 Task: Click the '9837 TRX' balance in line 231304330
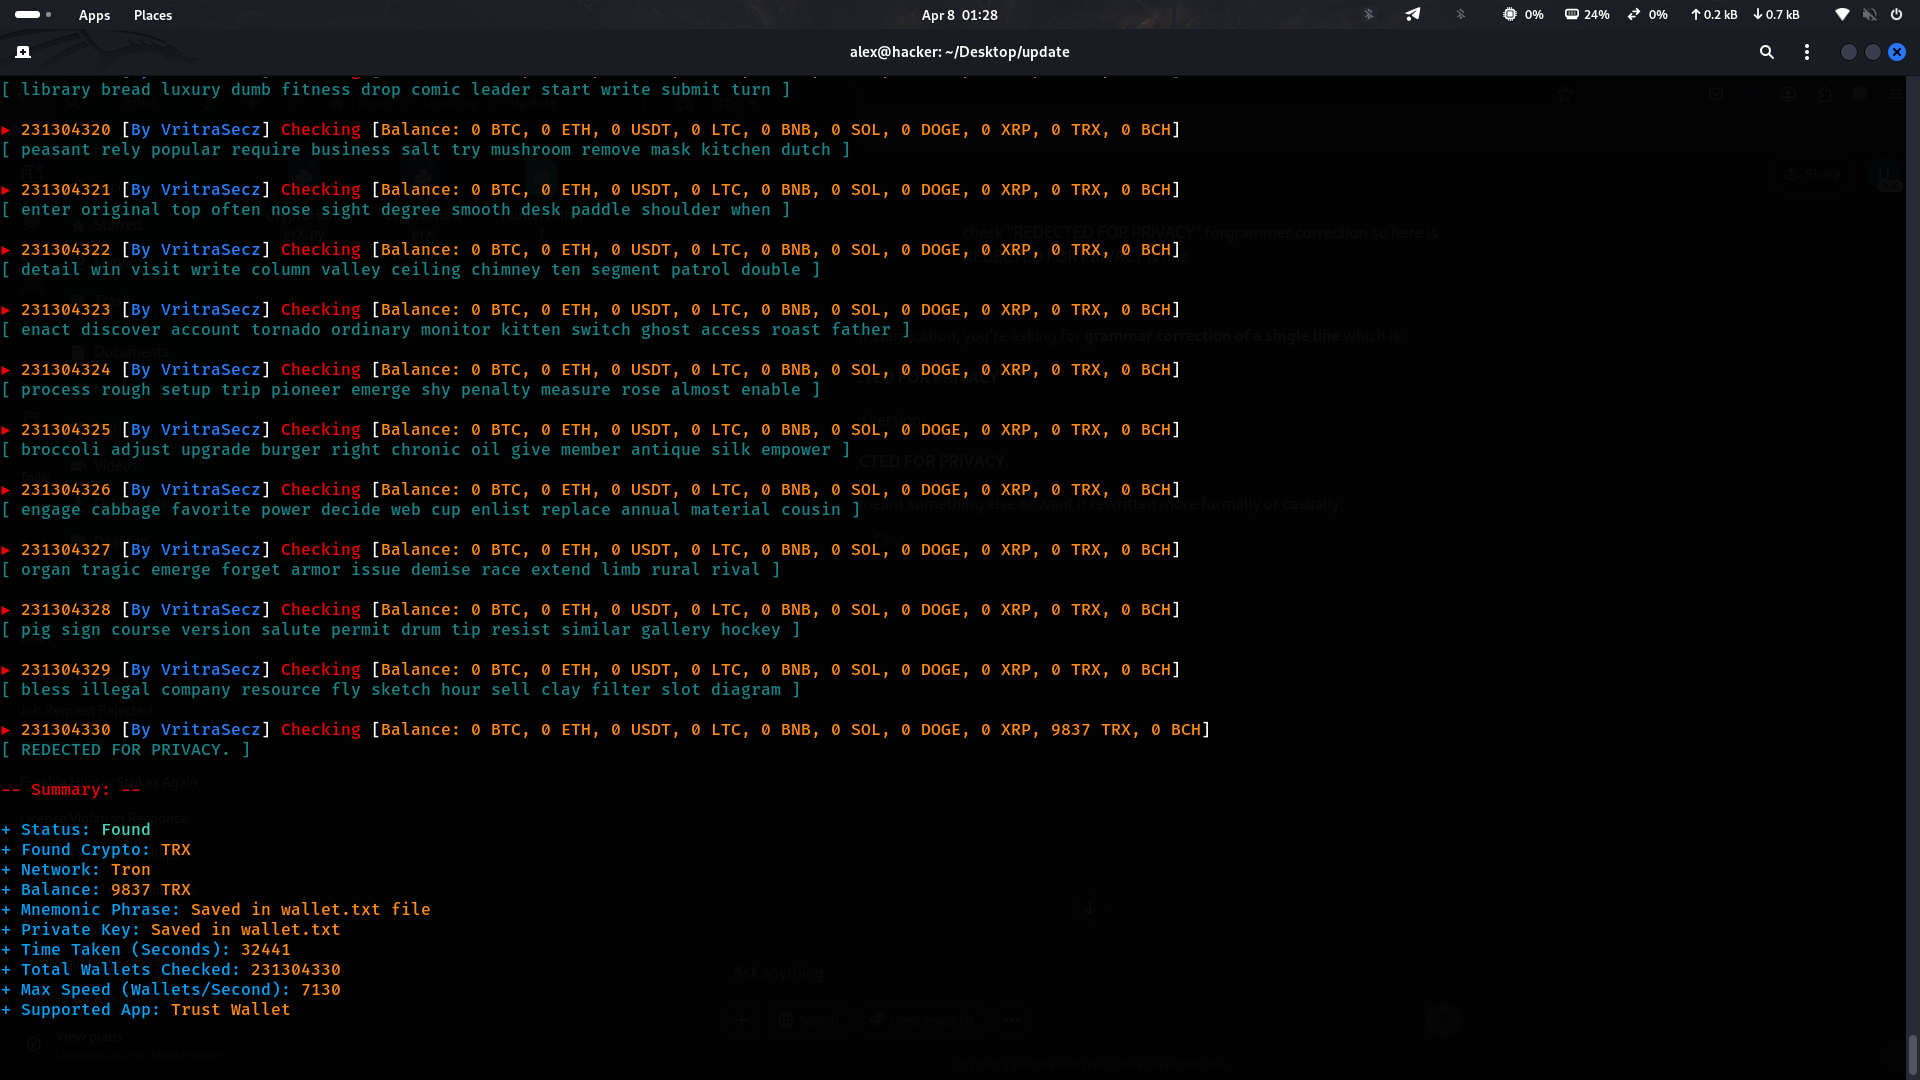[x=1090, y=730]
